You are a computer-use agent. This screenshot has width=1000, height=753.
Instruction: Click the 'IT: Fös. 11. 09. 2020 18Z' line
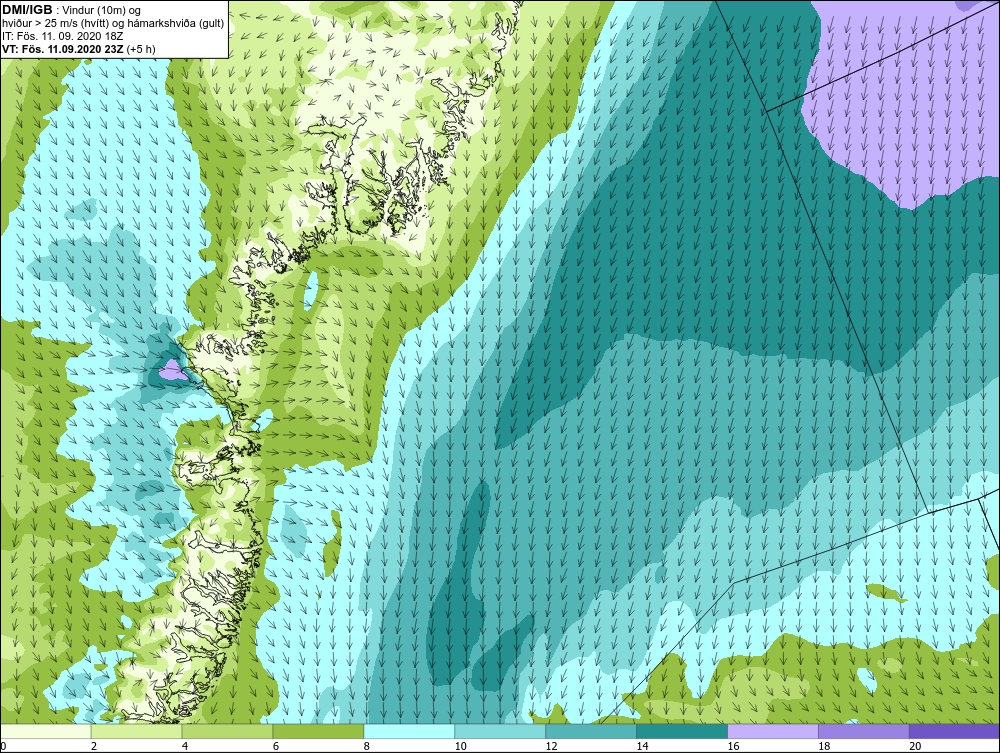[62, 36]
